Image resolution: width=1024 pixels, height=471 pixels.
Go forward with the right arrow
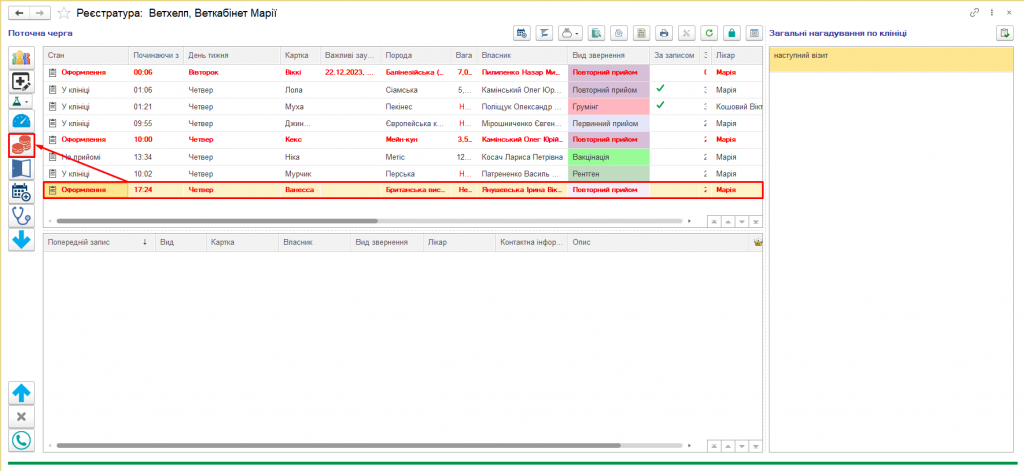pos(40,12)
